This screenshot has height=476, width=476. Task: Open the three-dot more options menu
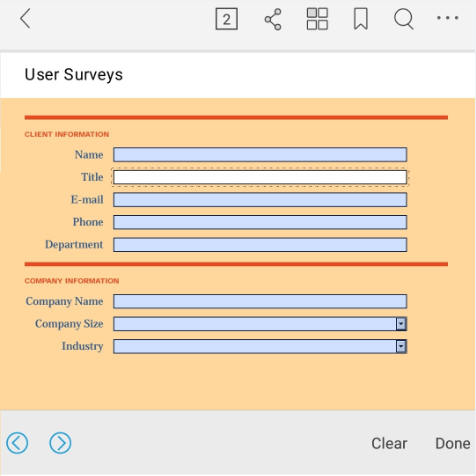click(448, 18)
